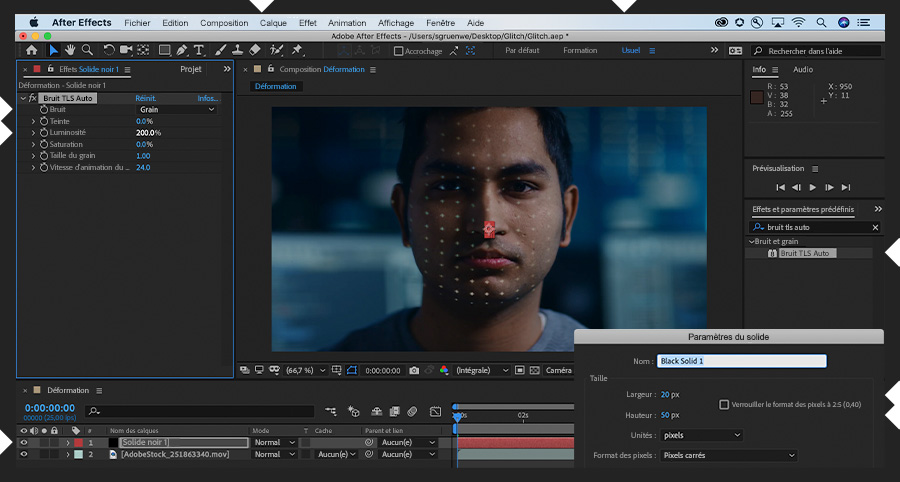Switch to the Audio panel tab
This screenshot has height=482, width=900.
click(x=803, y=70)
